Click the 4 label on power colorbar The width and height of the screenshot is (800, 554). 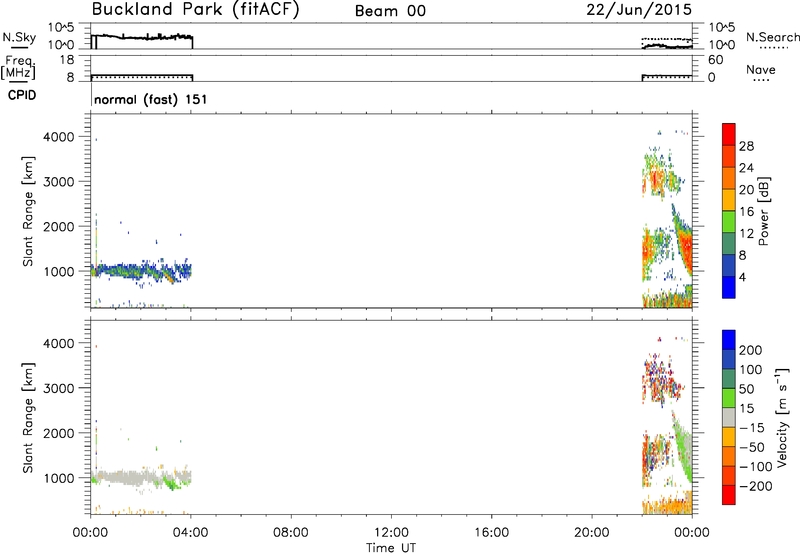pos(742,277)
